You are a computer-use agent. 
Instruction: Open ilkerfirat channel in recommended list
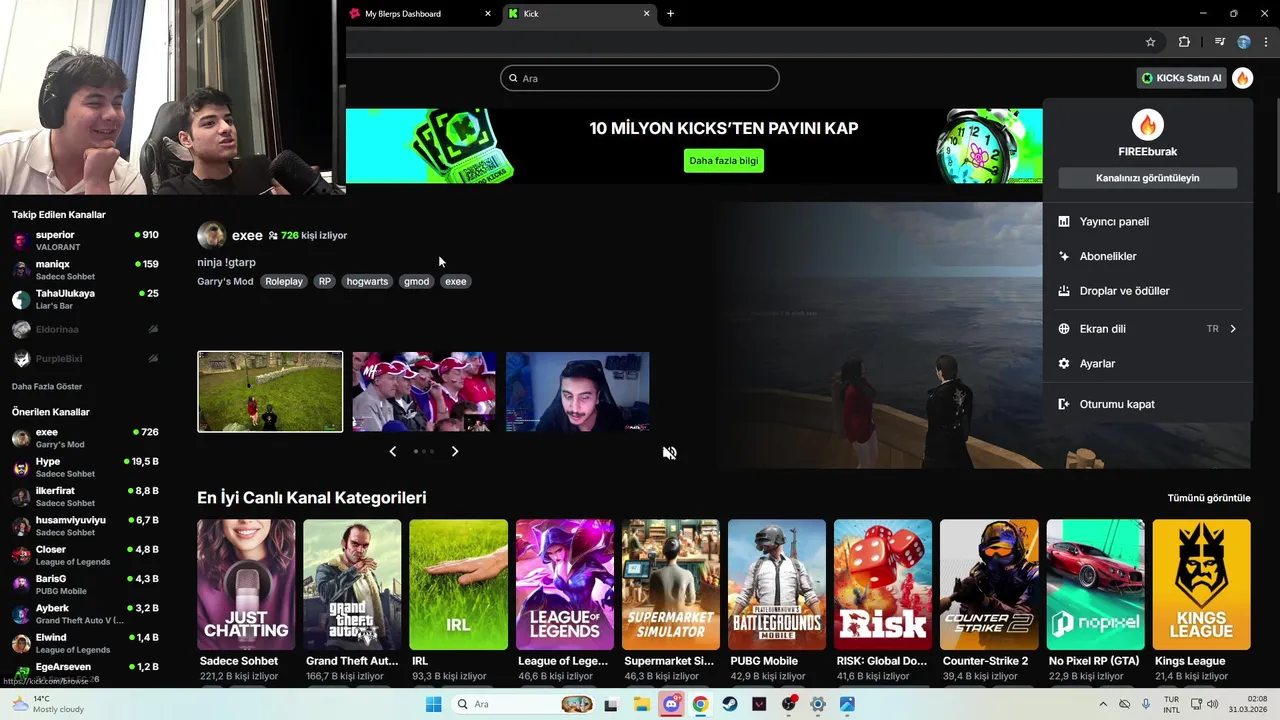[x=85, y=497]
